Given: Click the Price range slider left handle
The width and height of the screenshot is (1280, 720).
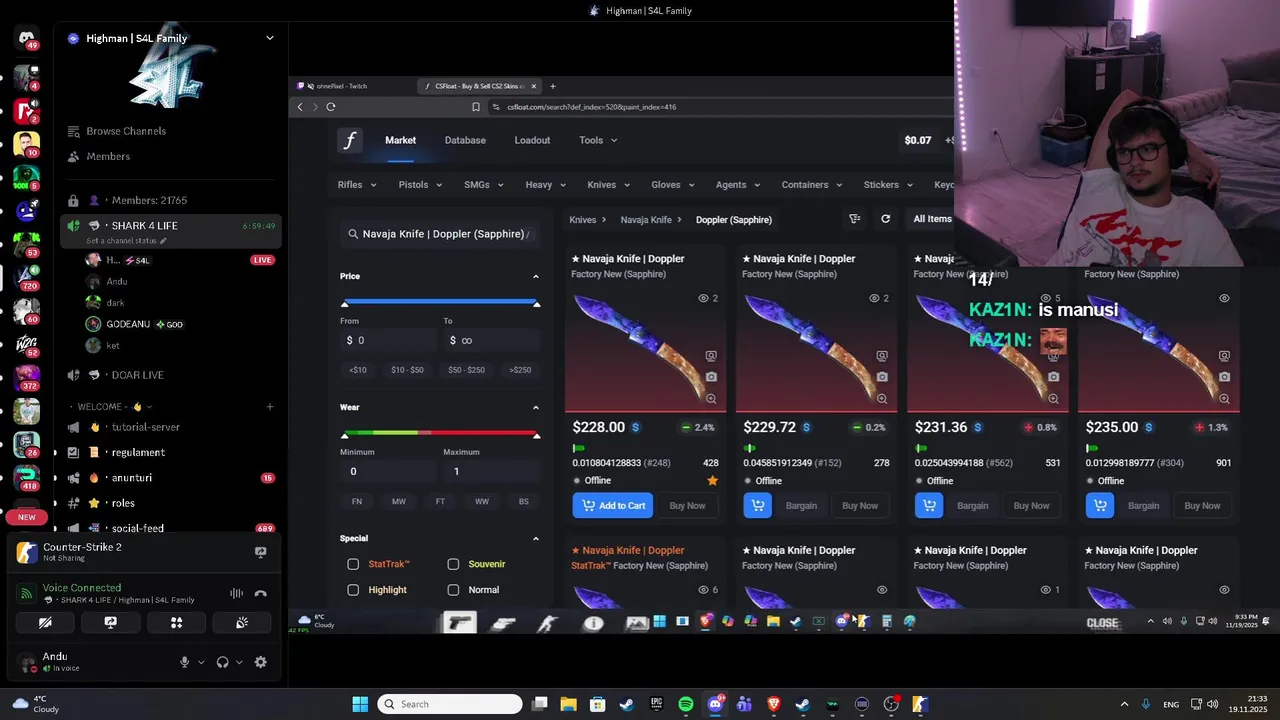Looking at the screenshot, I should pyautogui.click(x=345, y=303).
